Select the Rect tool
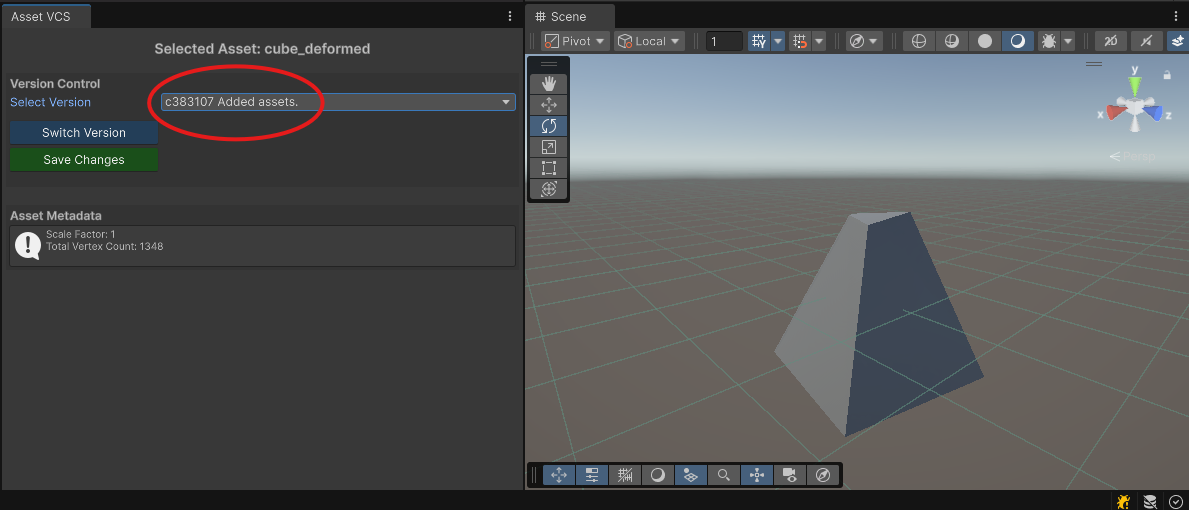The height and width of the screenshot is (510, 1189). 548,168
